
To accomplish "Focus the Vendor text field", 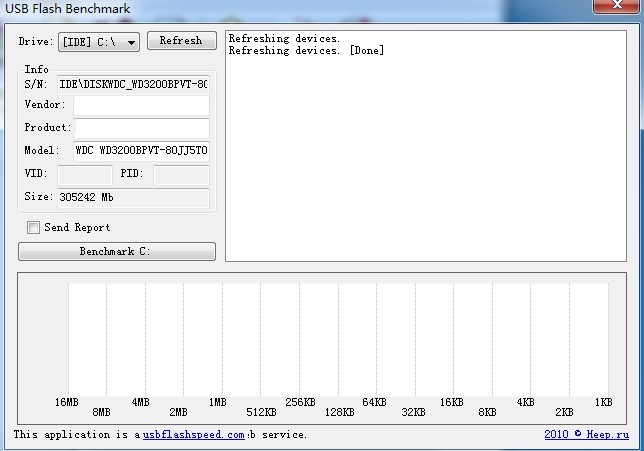I will pos(140,105).
